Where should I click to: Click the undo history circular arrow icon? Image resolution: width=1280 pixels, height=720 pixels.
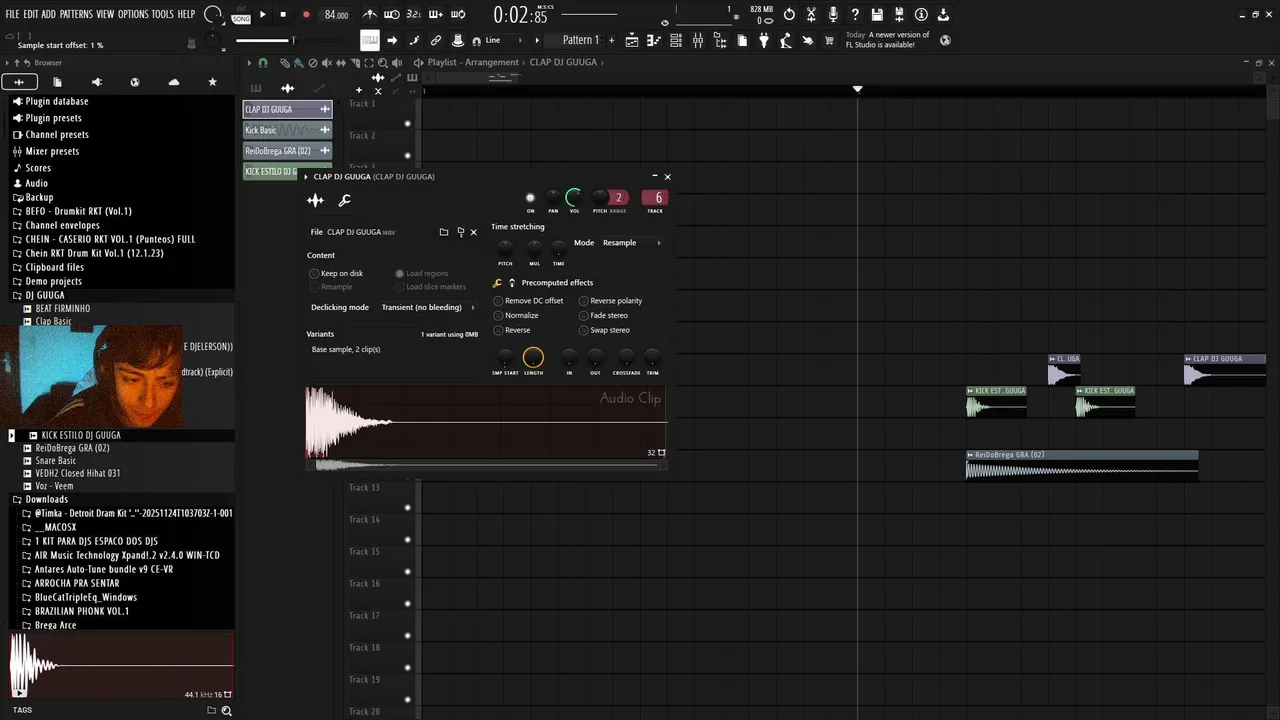789,14
